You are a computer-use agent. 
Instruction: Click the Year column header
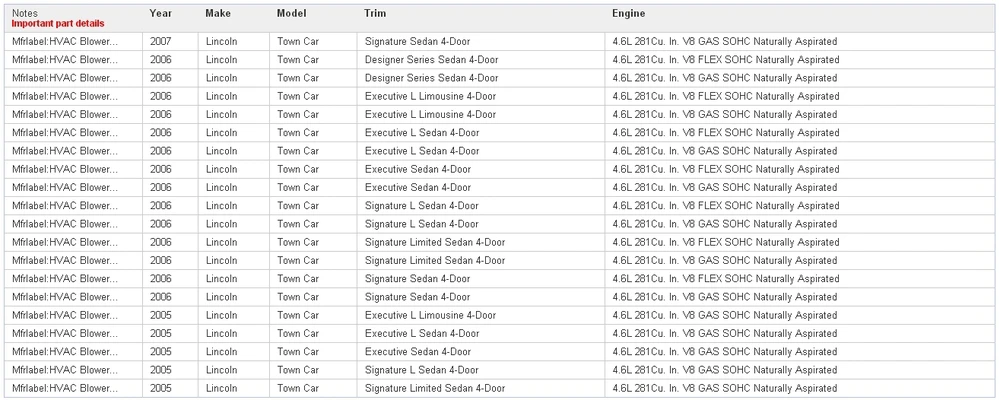[161, 13]
